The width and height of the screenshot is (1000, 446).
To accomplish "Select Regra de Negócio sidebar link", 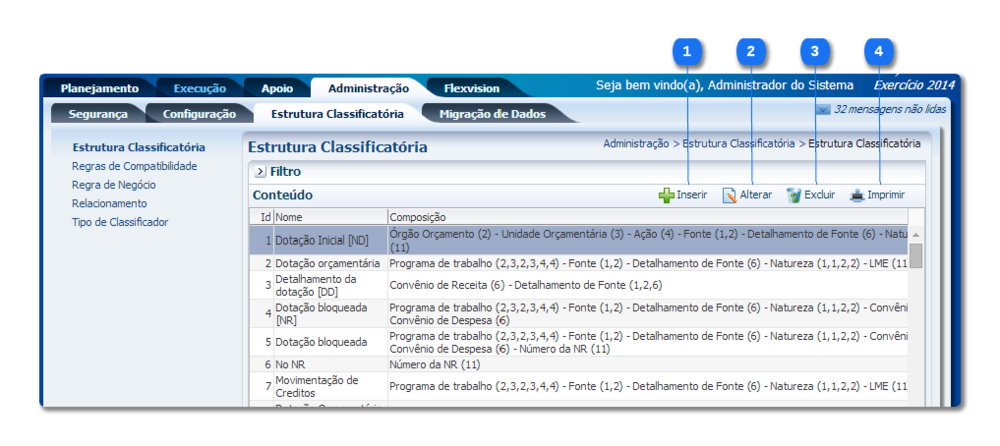I will [113, 185].
